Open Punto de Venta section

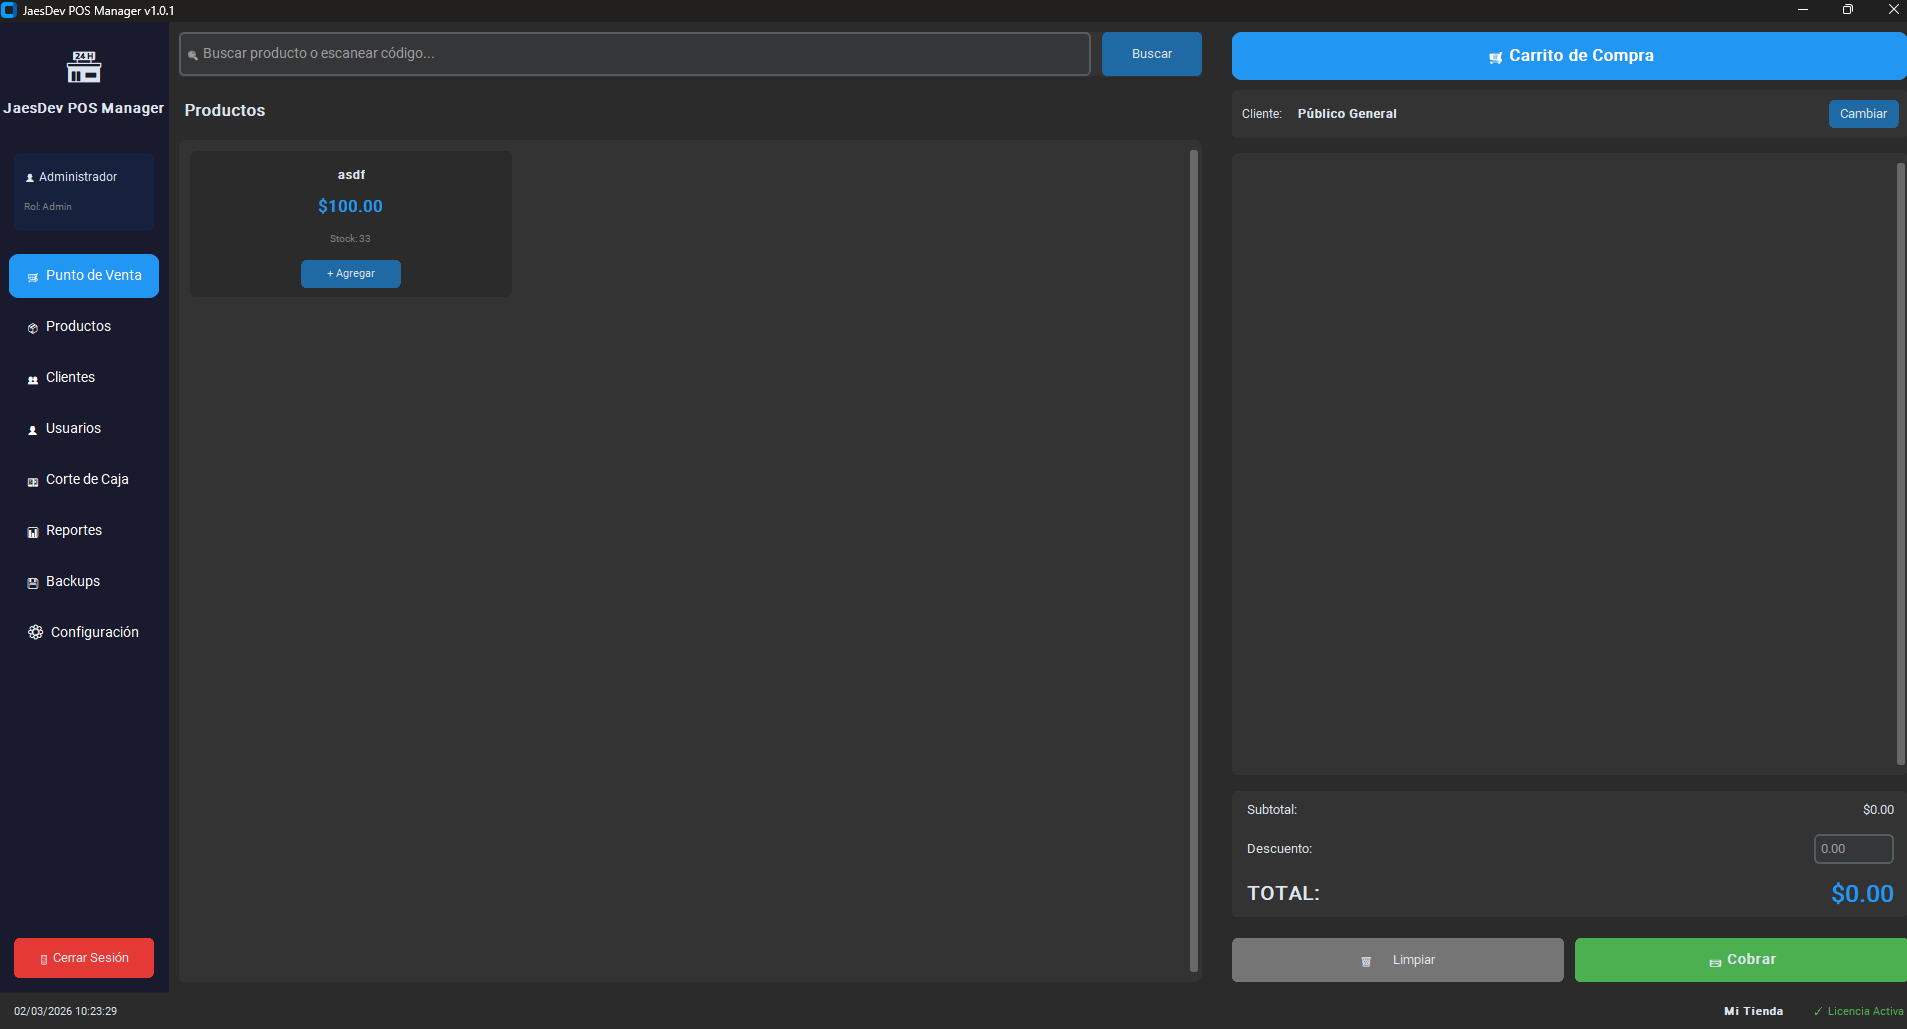[x=84, y=276]
